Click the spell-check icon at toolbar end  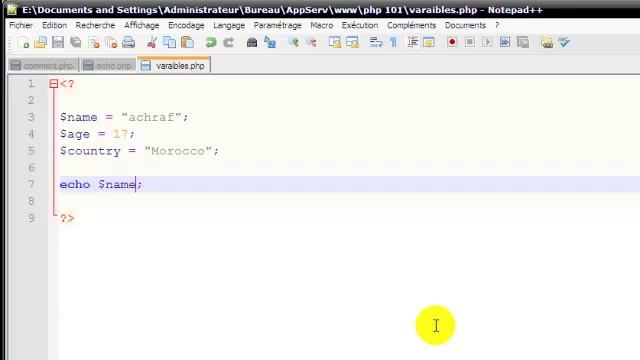click(x=564, y=42)
